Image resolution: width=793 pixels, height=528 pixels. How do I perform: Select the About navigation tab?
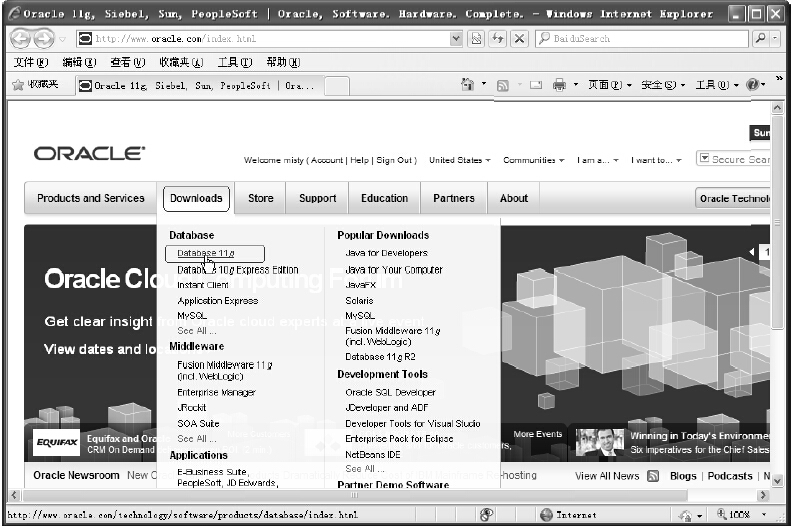514,198
